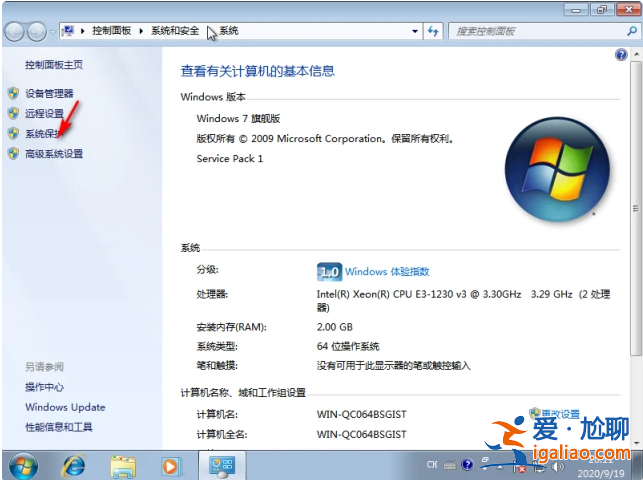Screen dimensions: 643x480
Task: Open recent pages dropdown beside navigation arrows
Action: [x=52, y=32]
